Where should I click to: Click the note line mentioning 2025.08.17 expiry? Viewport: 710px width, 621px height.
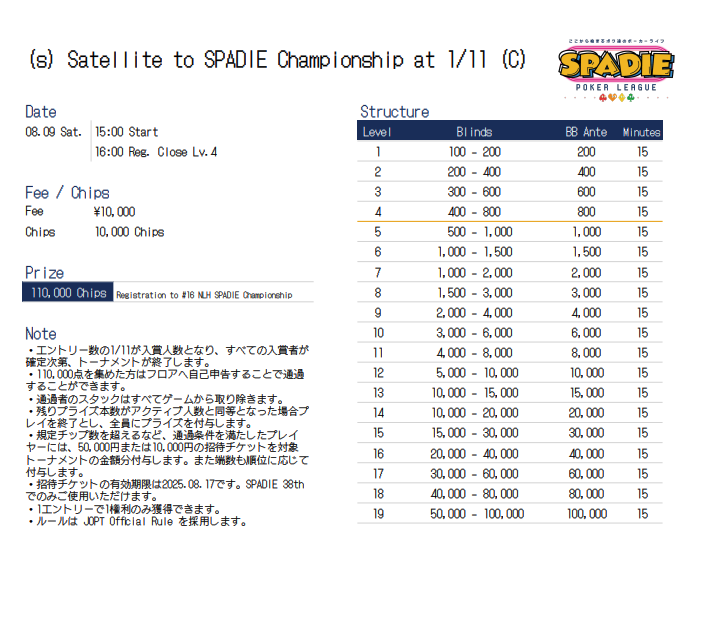coord(165,491)
